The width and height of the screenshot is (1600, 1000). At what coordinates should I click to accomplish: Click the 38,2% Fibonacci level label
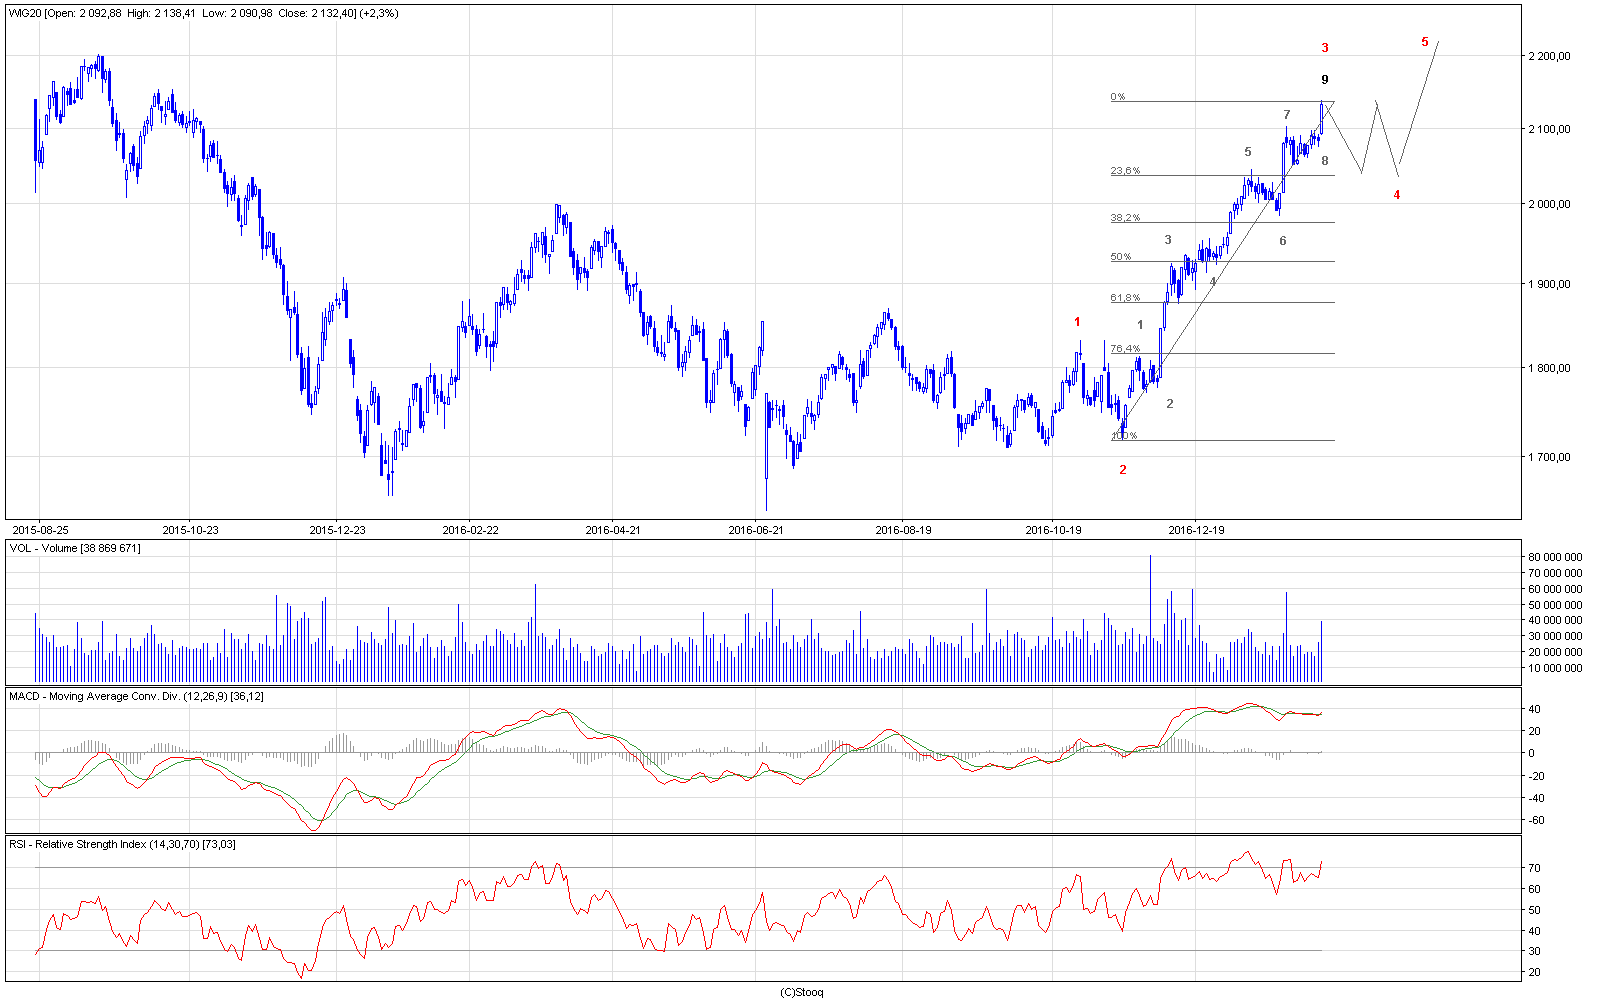(1125, 218)
